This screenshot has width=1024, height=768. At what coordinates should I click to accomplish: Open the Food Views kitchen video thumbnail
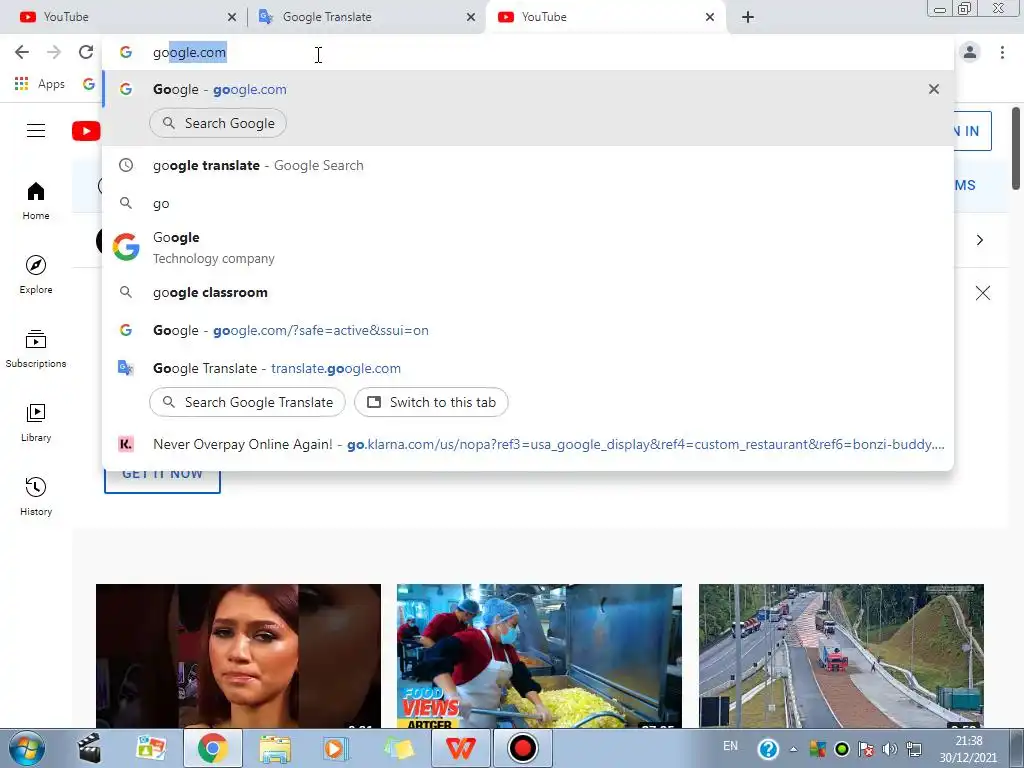(x=539, y=656)
